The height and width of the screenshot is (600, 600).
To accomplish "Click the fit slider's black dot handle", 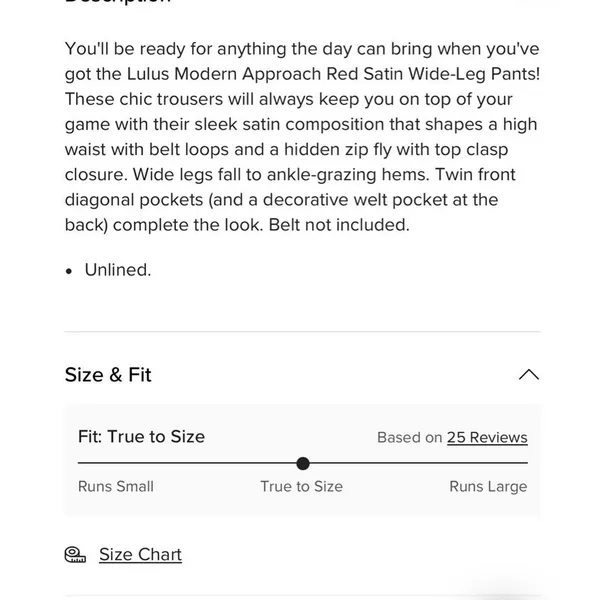I will tap(303, 463).
